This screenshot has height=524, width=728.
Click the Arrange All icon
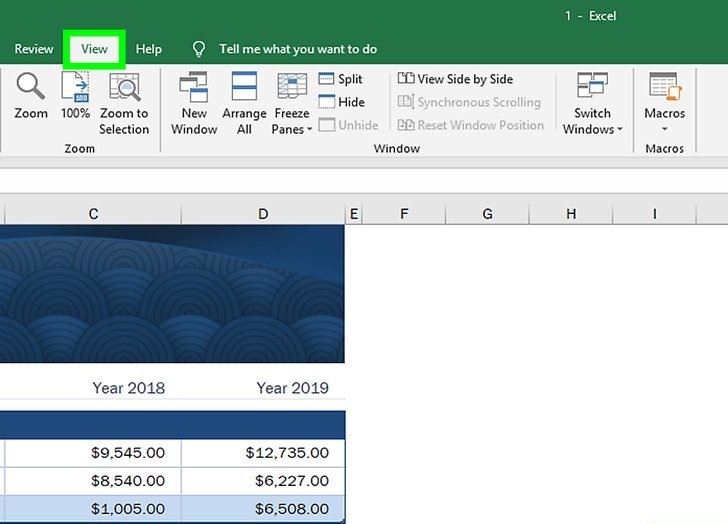tap(244, 87)
